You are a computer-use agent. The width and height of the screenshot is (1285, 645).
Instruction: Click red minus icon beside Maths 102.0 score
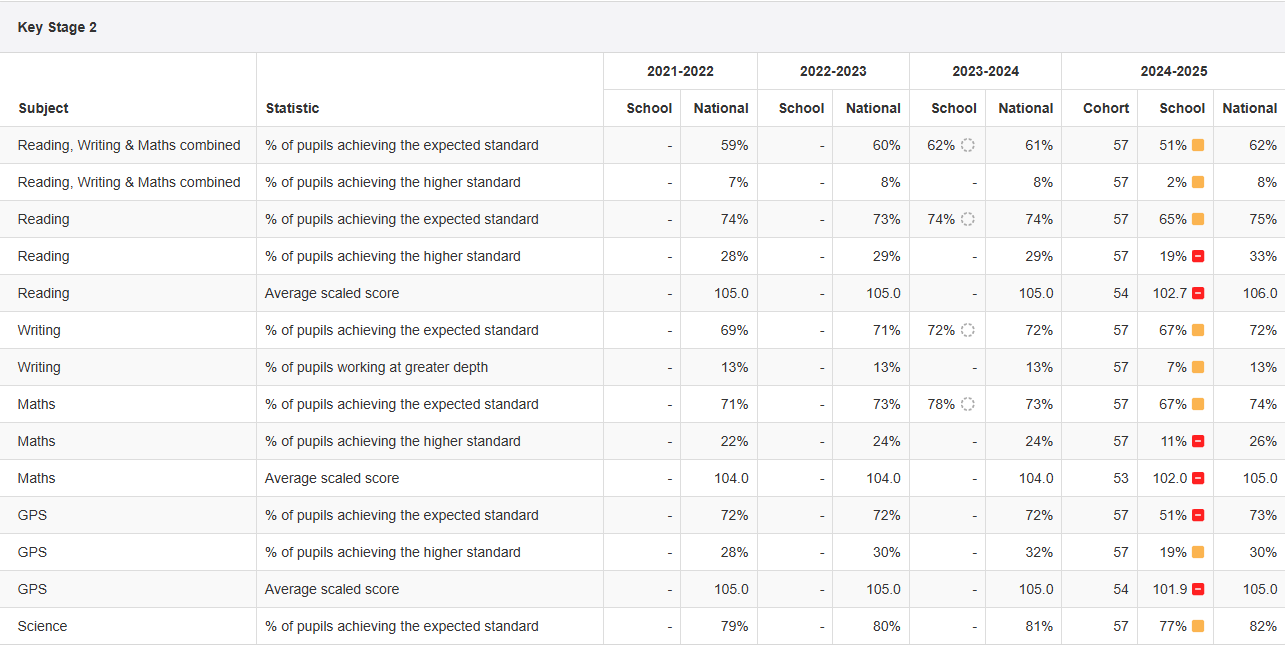coord(1198,478)
